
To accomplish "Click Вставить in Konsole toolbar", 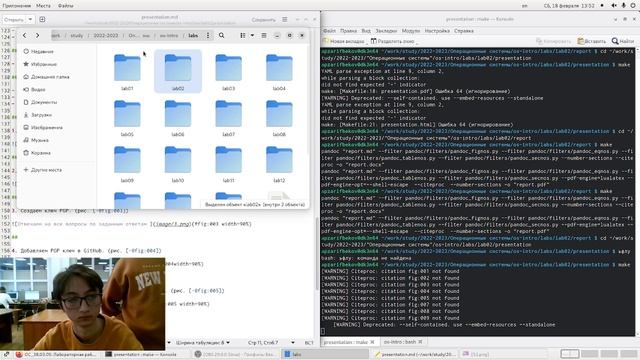I will (x=591, y=41).
